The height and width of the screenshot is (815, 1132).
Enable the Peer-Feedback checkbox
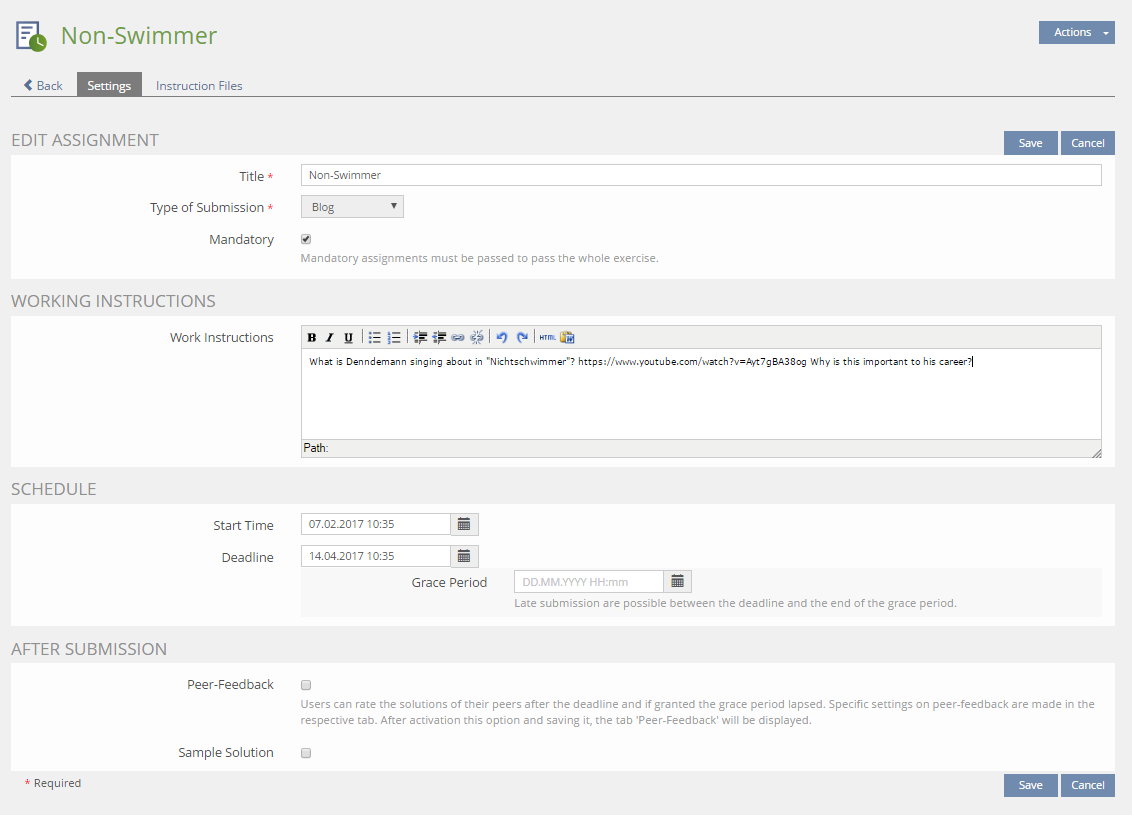coord(306,685)
